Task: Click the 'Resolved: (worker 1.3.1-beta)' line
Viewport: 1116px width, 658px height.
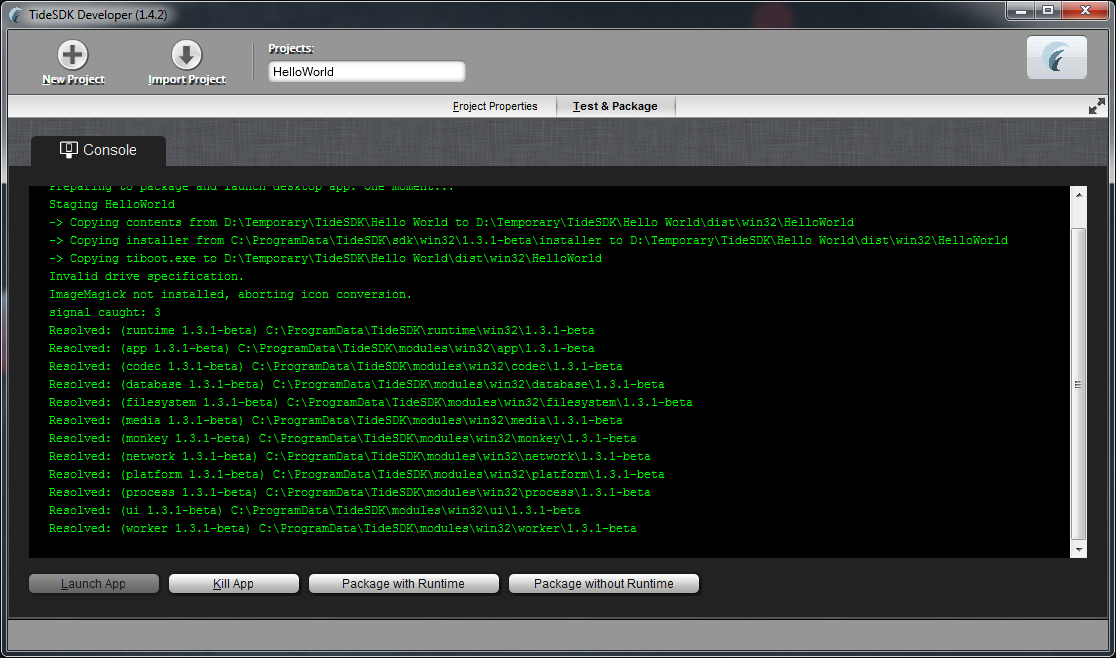Action: (x=342, y=529)
